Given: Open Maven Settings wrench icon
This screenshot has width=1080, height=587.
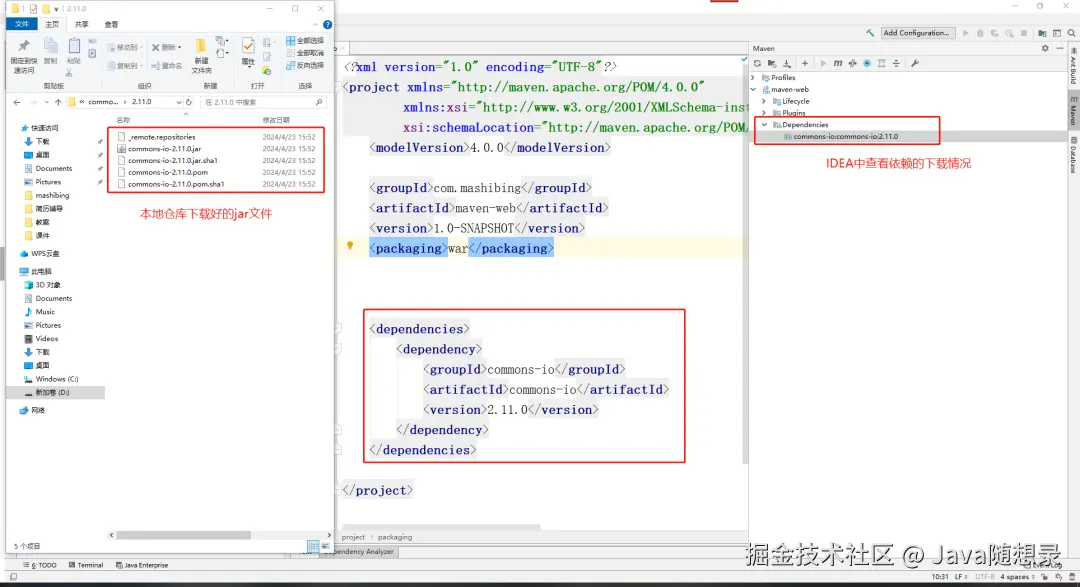Looking at the screenshot, I should tap(915, 63).
